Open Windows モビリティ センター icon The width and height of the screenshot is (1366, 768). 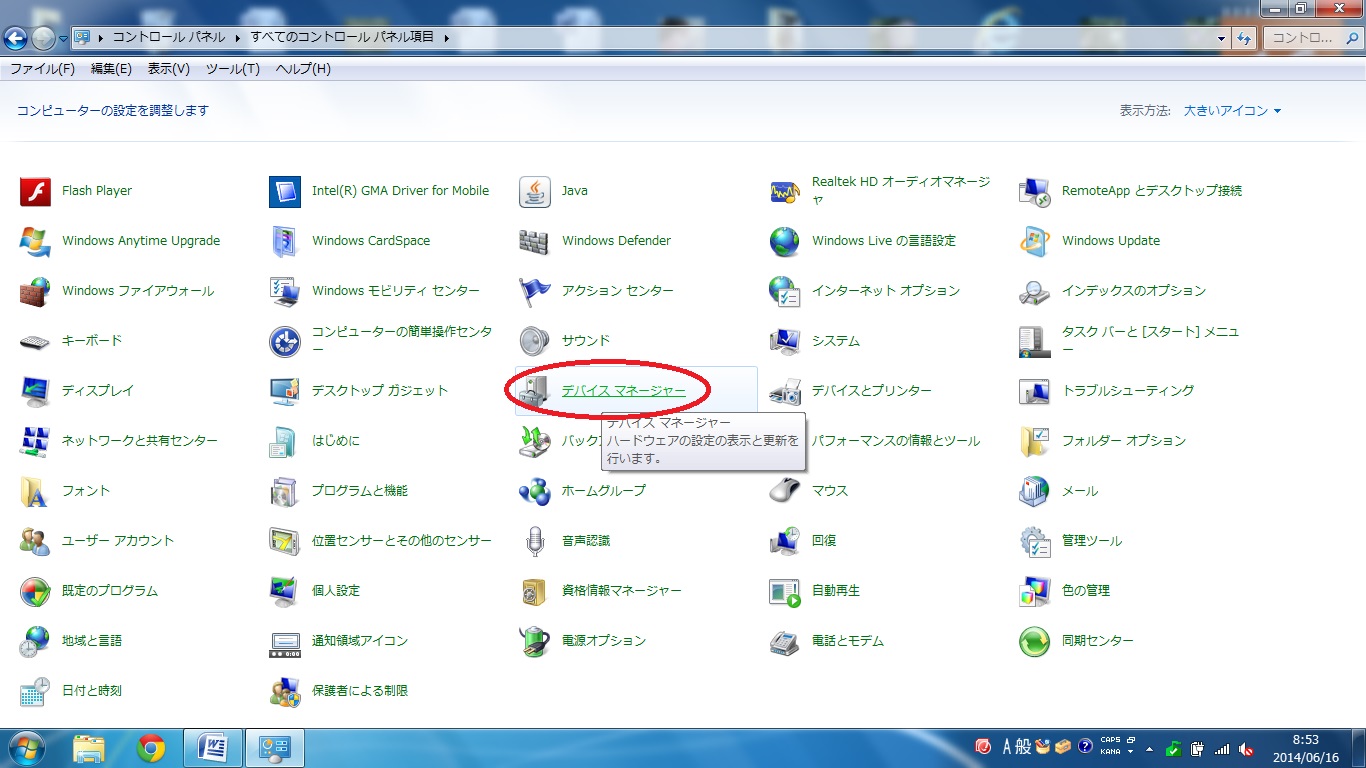pos(285,291)
